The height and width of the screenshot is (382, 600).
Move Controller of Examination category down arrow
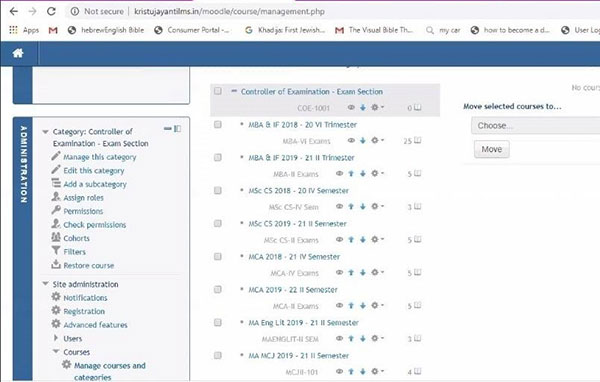click(x=363, y=108)
